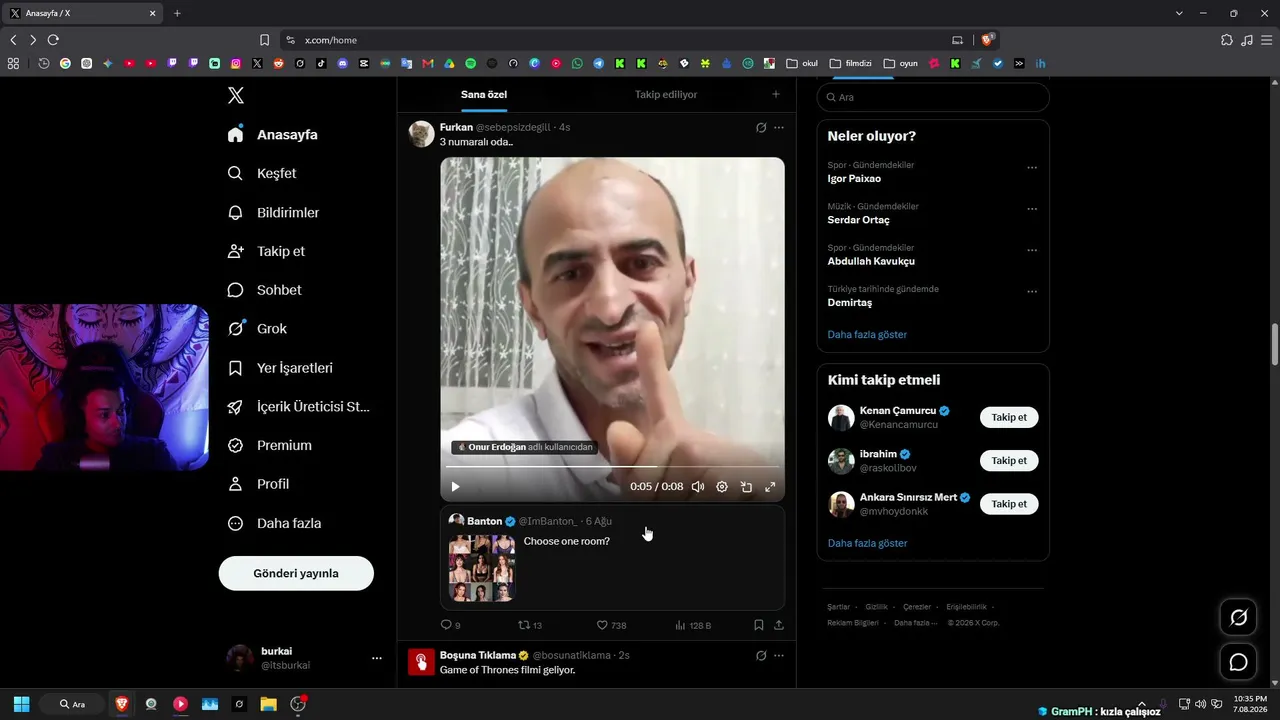Viewport: 1280px width, 720px height.
Task: Open options for Demirtaş trend
Action: click(x=1032, y=292)
